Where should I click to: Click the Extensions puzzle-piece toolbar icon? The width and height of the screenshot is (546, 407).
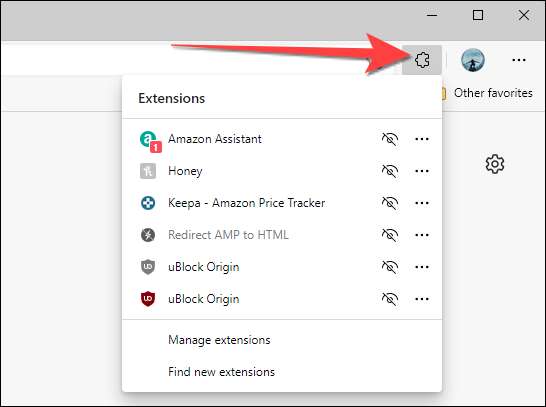[422, 60]
